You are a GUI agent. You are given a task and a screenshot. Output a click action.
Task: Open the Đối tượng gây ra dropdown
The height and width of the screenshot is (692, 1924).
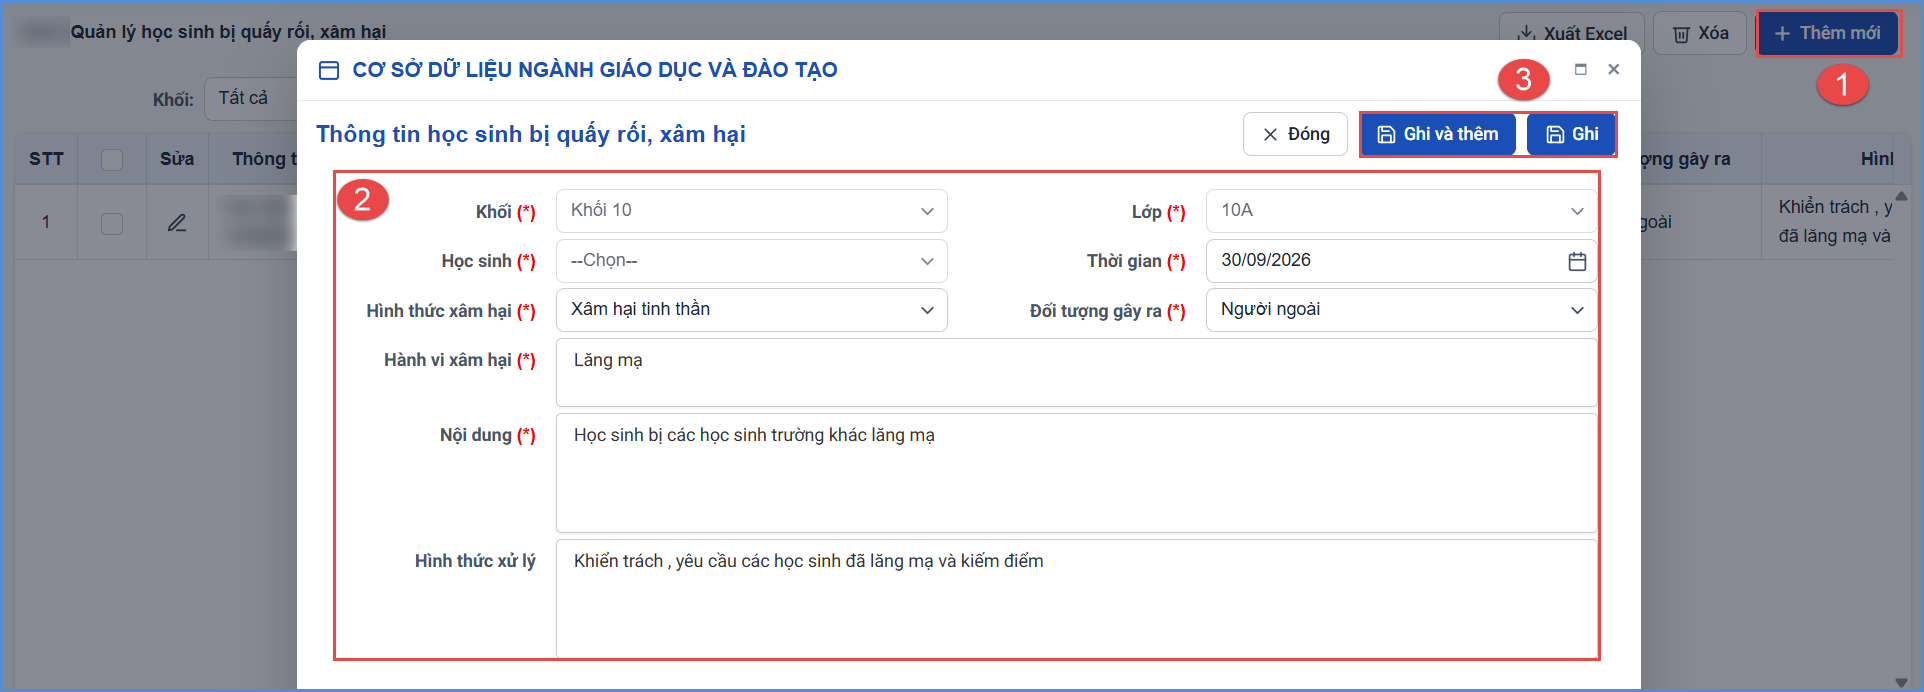point(1401,310)
